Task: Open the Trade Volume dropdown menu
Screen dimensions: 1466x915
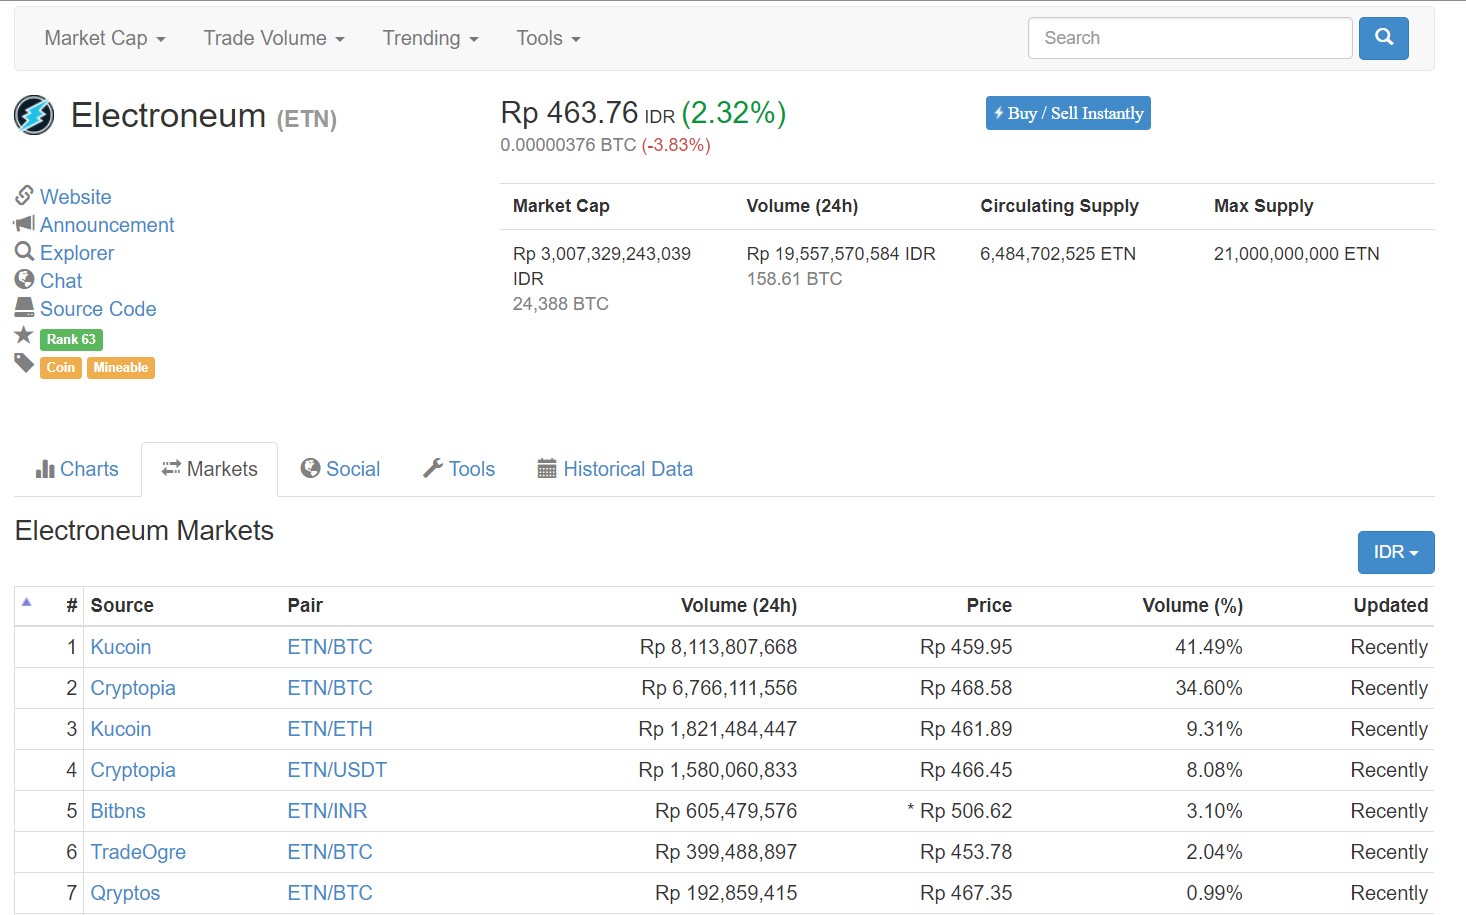Action: [x=274, y=38]
